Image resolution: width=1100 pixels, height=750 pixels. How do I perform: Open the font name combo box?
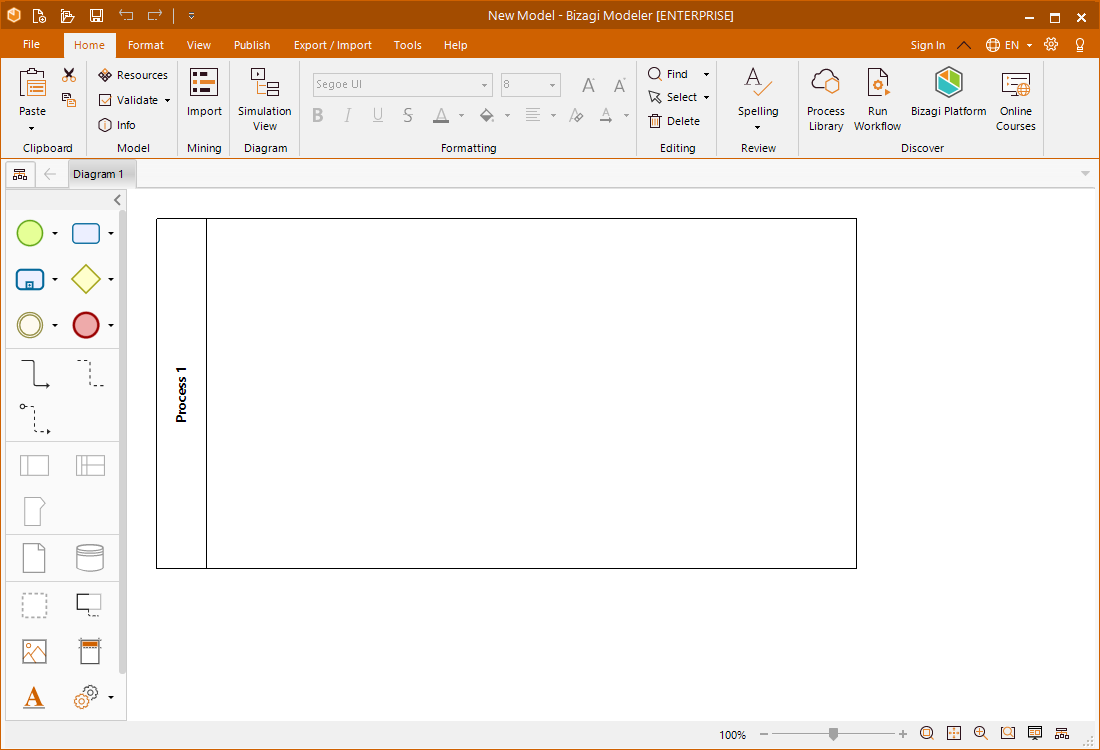pyautogui.click(x=403, y=85)
